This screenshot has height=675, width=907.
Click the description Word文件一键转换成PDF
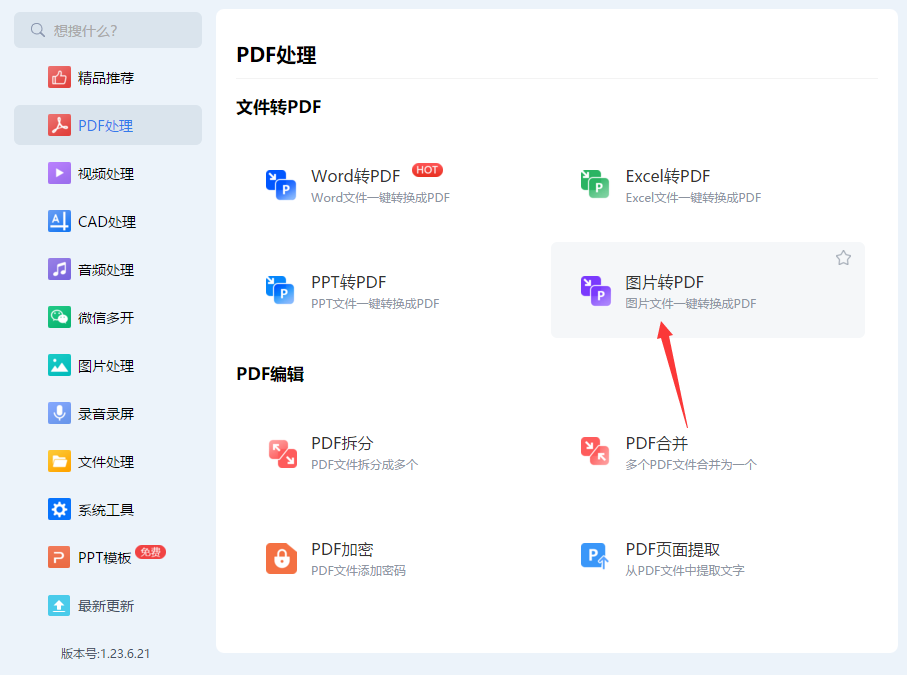[x=380, y=198]
